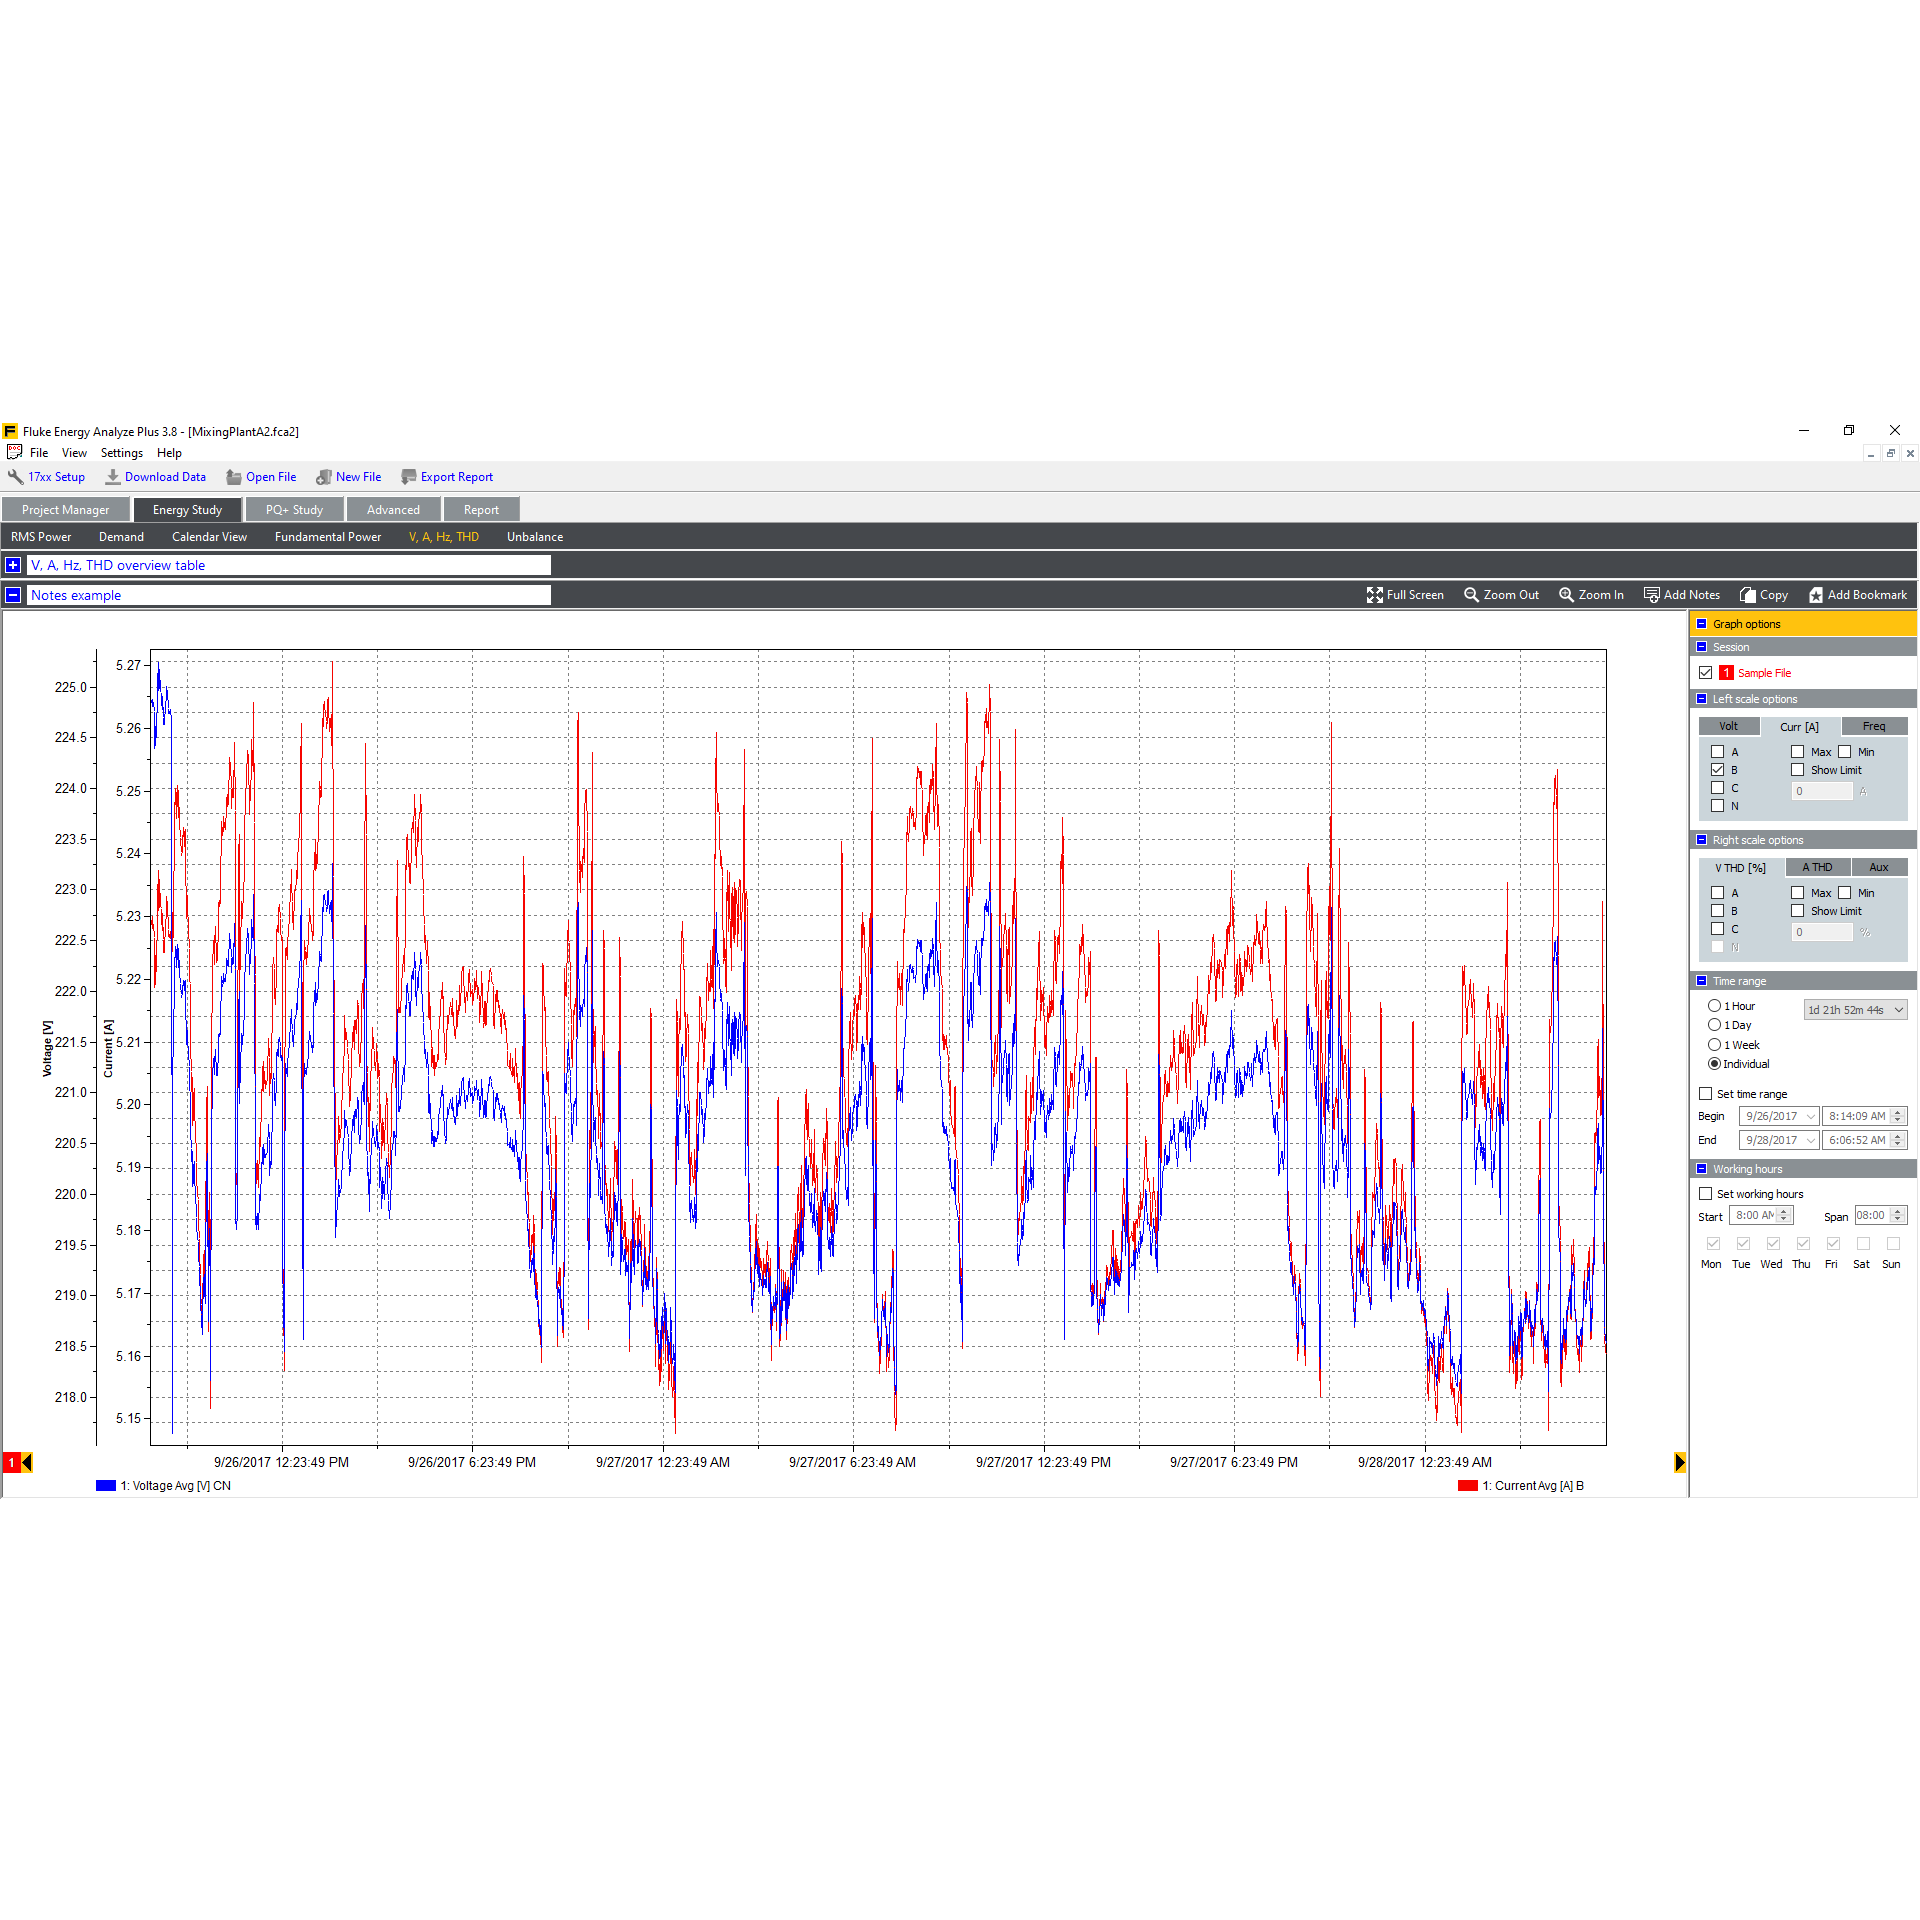Open the 17xx Setup wrench tool

pyautogui.click(x=16, y=477)
